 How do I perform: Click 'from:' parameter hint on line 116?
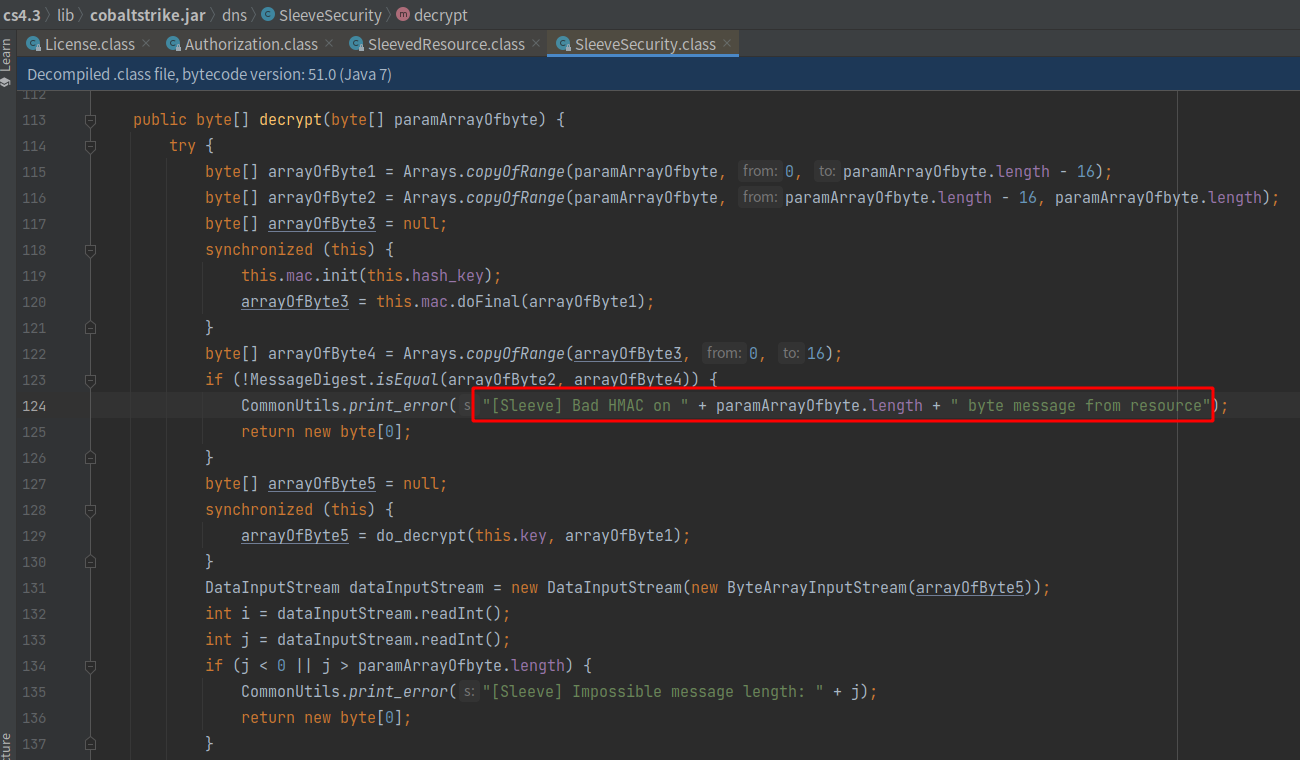[x=761, y=198]
